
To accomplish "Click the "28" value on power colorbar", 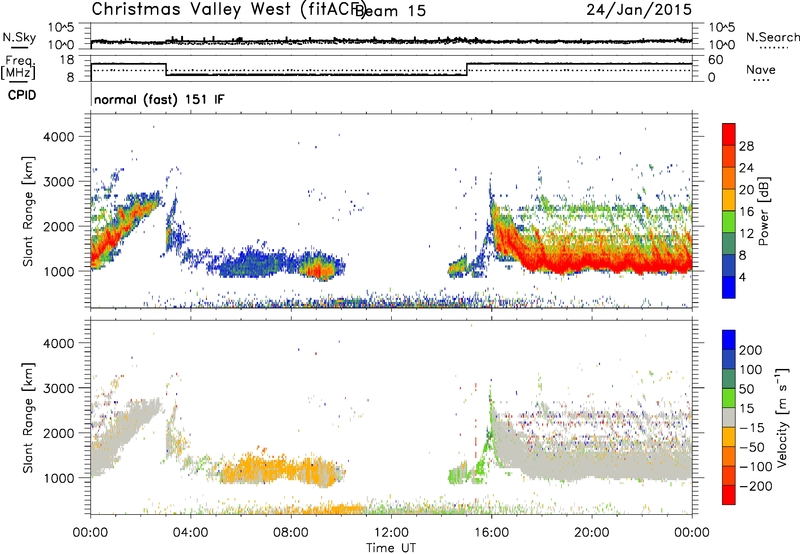I will (746, 146).
